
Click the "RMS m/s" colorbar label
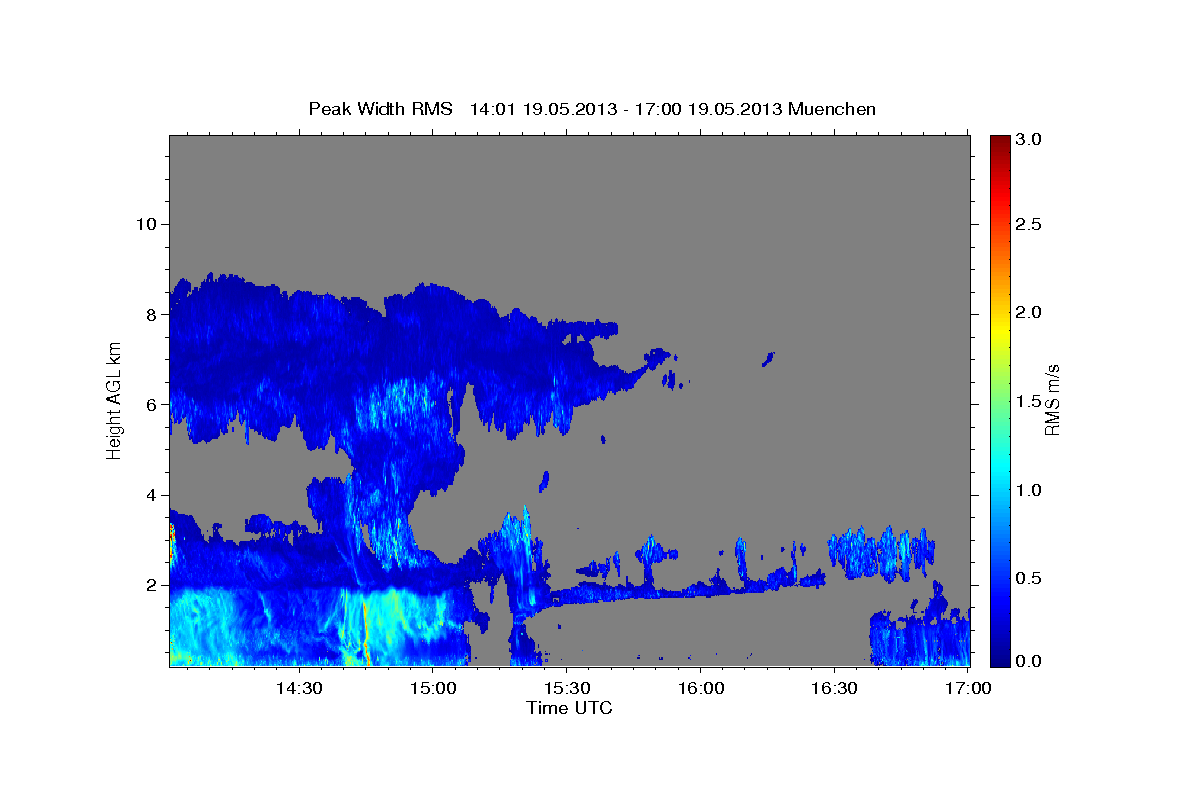coord(1051,400)
